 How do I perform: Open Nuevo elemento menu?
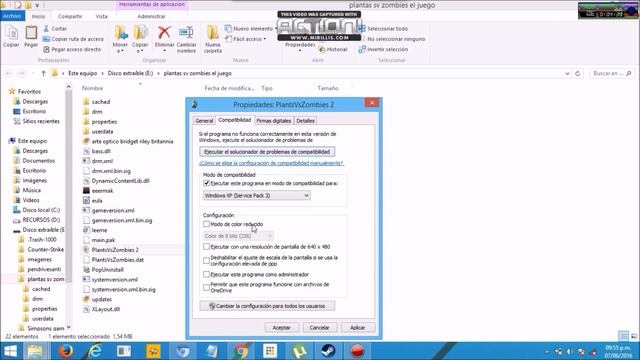pos(250,29)
